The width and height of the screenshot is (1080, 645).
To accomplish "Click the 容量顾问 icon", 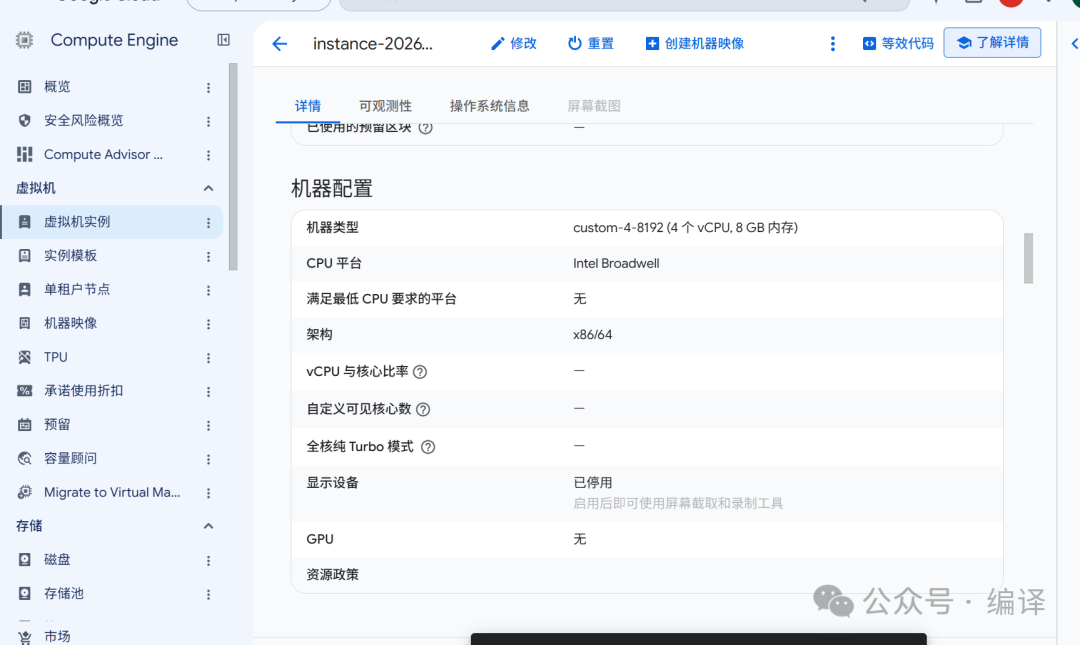I will (x=25, y=458).
